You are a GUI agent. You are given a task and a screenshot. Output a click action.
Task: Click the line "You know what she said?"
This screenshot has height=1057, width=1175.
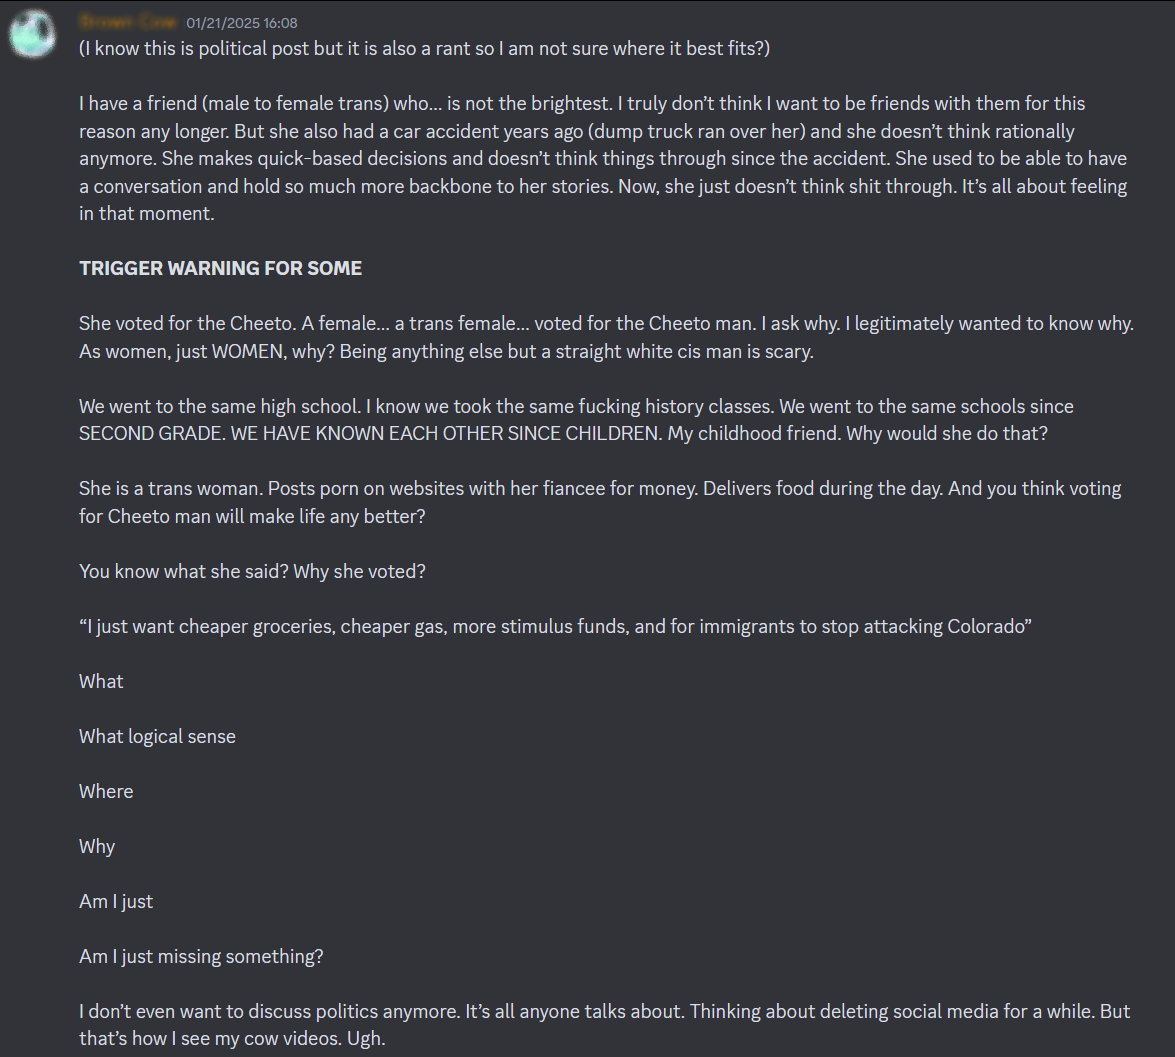pyautogui.click(x=253, y=572)
